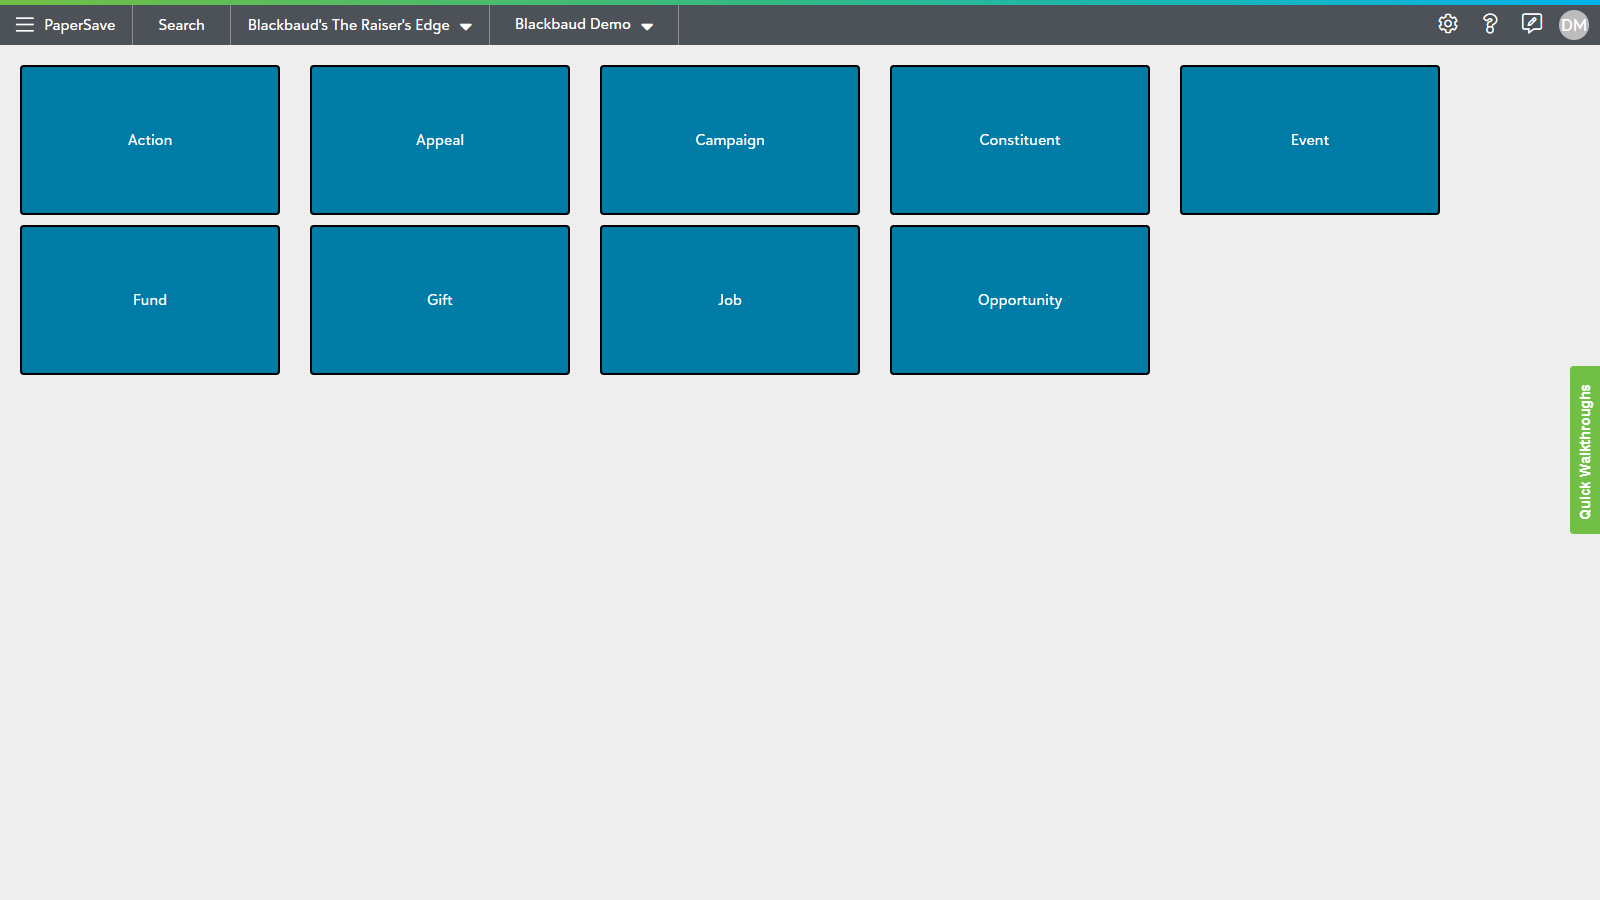Choose the Event tile
The width and height of the screenshot is (1600, 900).
point(1310,140)
